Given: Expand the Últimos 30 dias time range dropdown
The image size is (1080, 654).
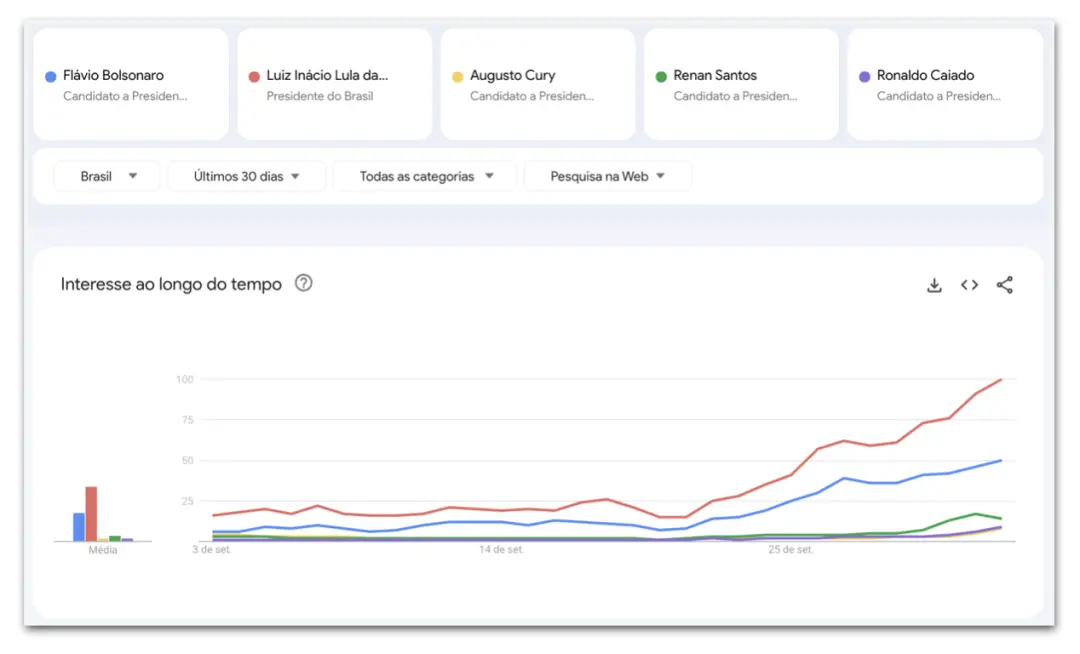Looking at the screenshot, I should [x=247, y=176].
